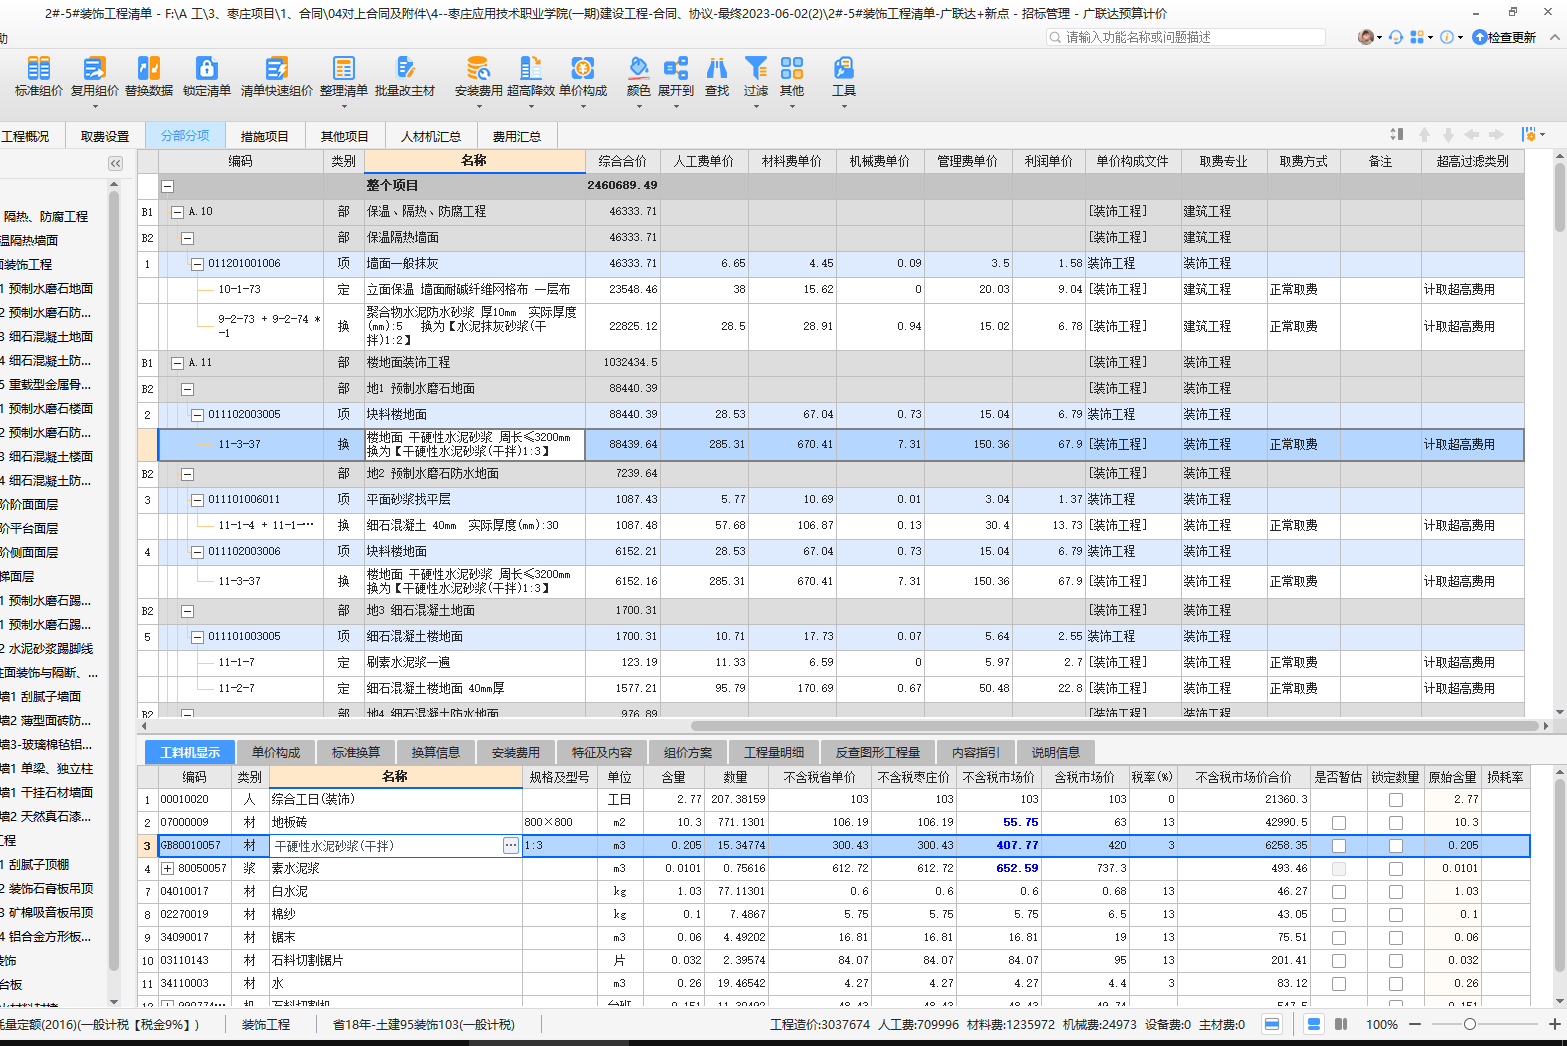This screenshot has width=1567, height=1046.
Task: Collapse the A.10 section node
Action: click(x=178, y=212)
